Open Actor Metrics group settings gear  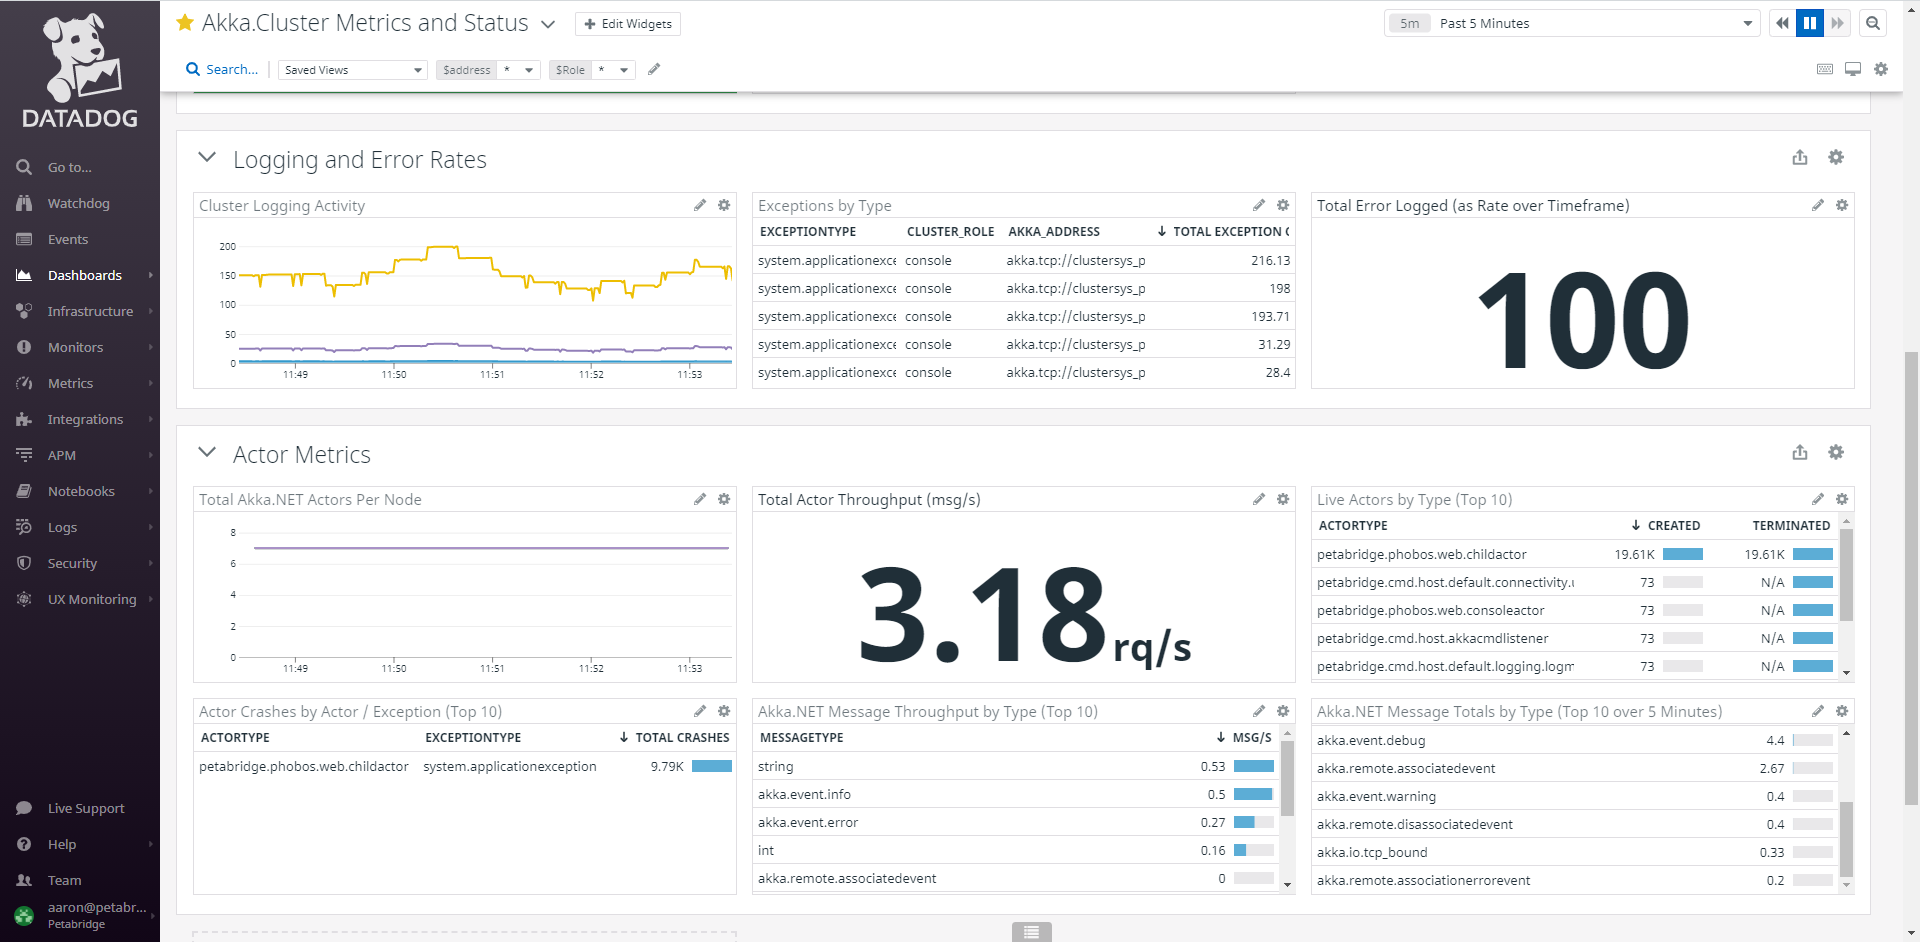tap(1836, 452)
